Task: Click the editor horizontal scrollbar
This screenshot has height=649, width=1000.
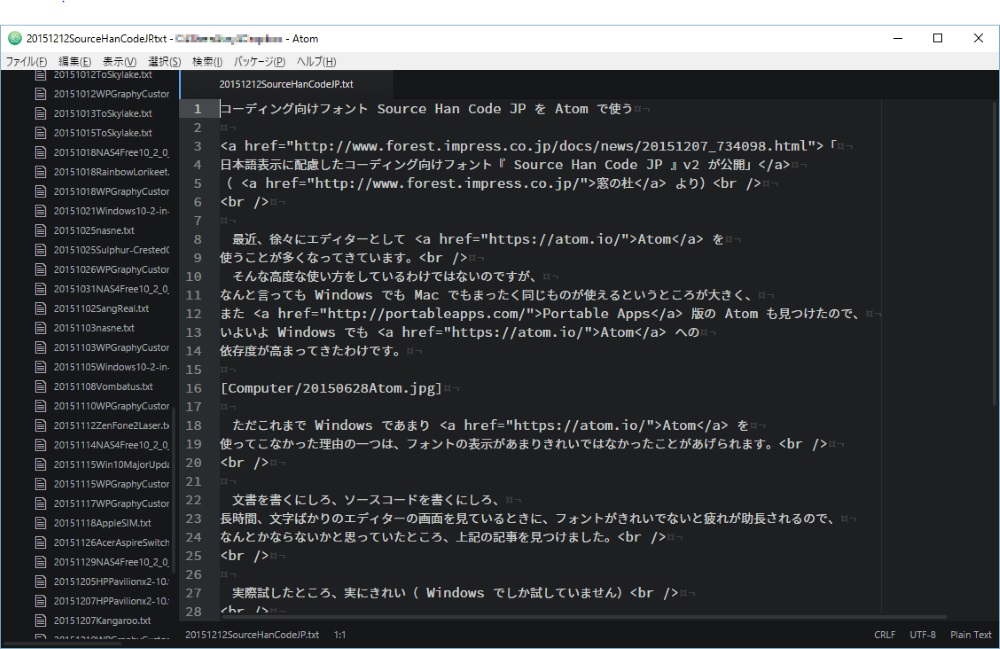Action: point(584,616)
